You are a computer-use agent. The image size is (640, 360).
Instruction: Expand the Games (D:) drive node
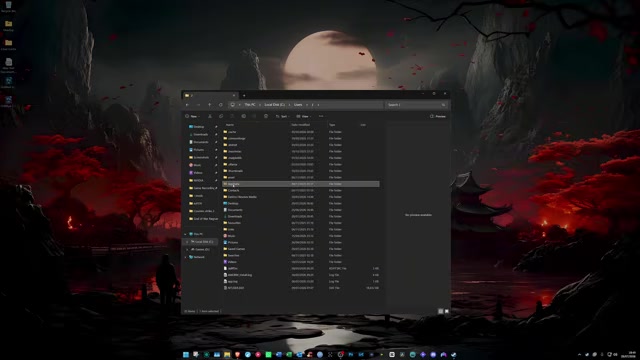tap(187, 249)
